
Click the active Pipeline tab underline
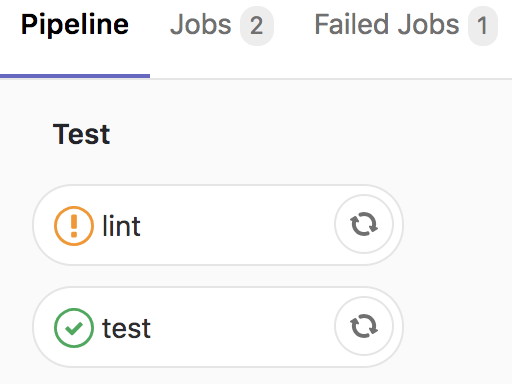(x=75, y=76)
